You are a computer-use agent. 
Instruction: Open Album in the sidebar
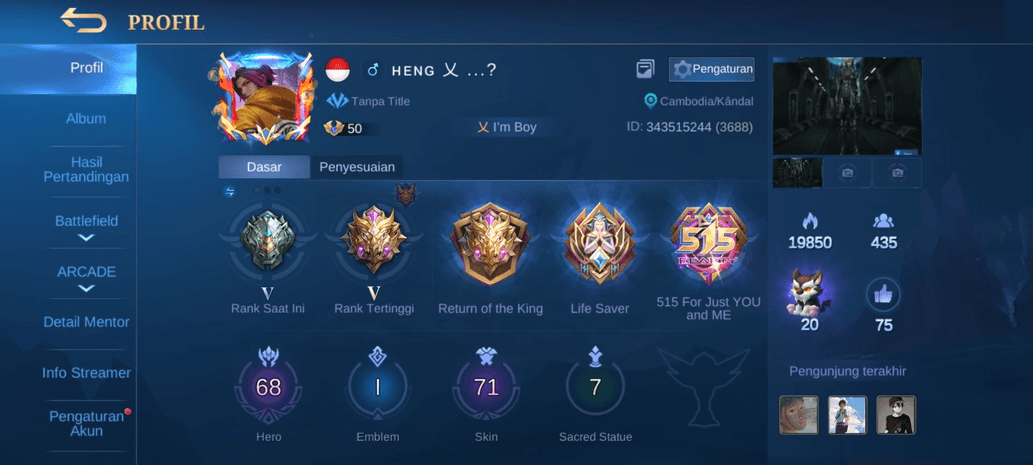86,119
